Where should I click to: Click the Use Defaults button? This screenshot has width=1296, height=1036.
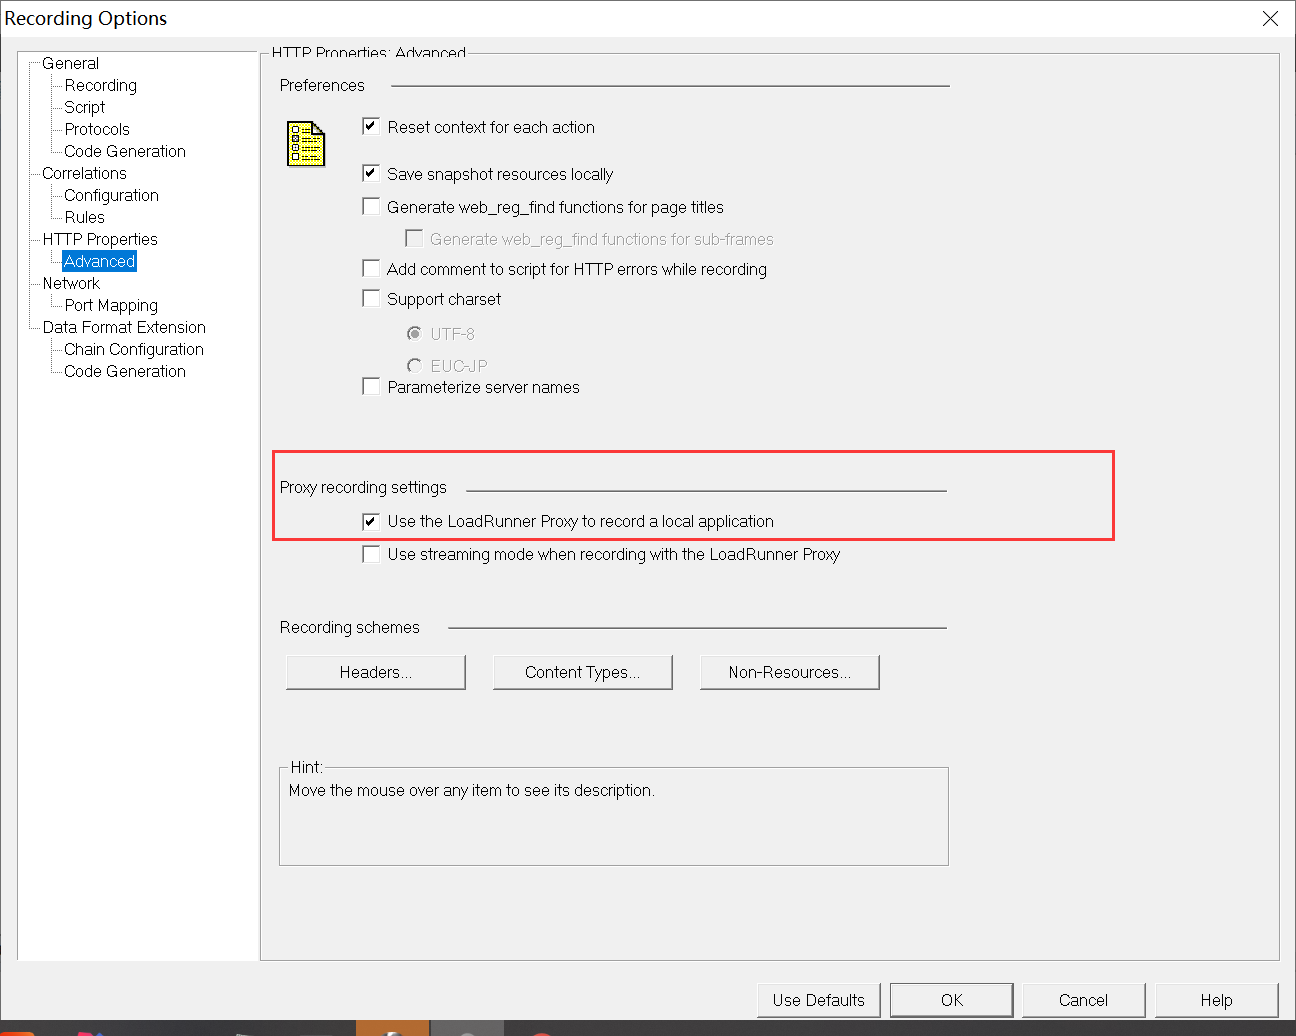pos(818,1000)
